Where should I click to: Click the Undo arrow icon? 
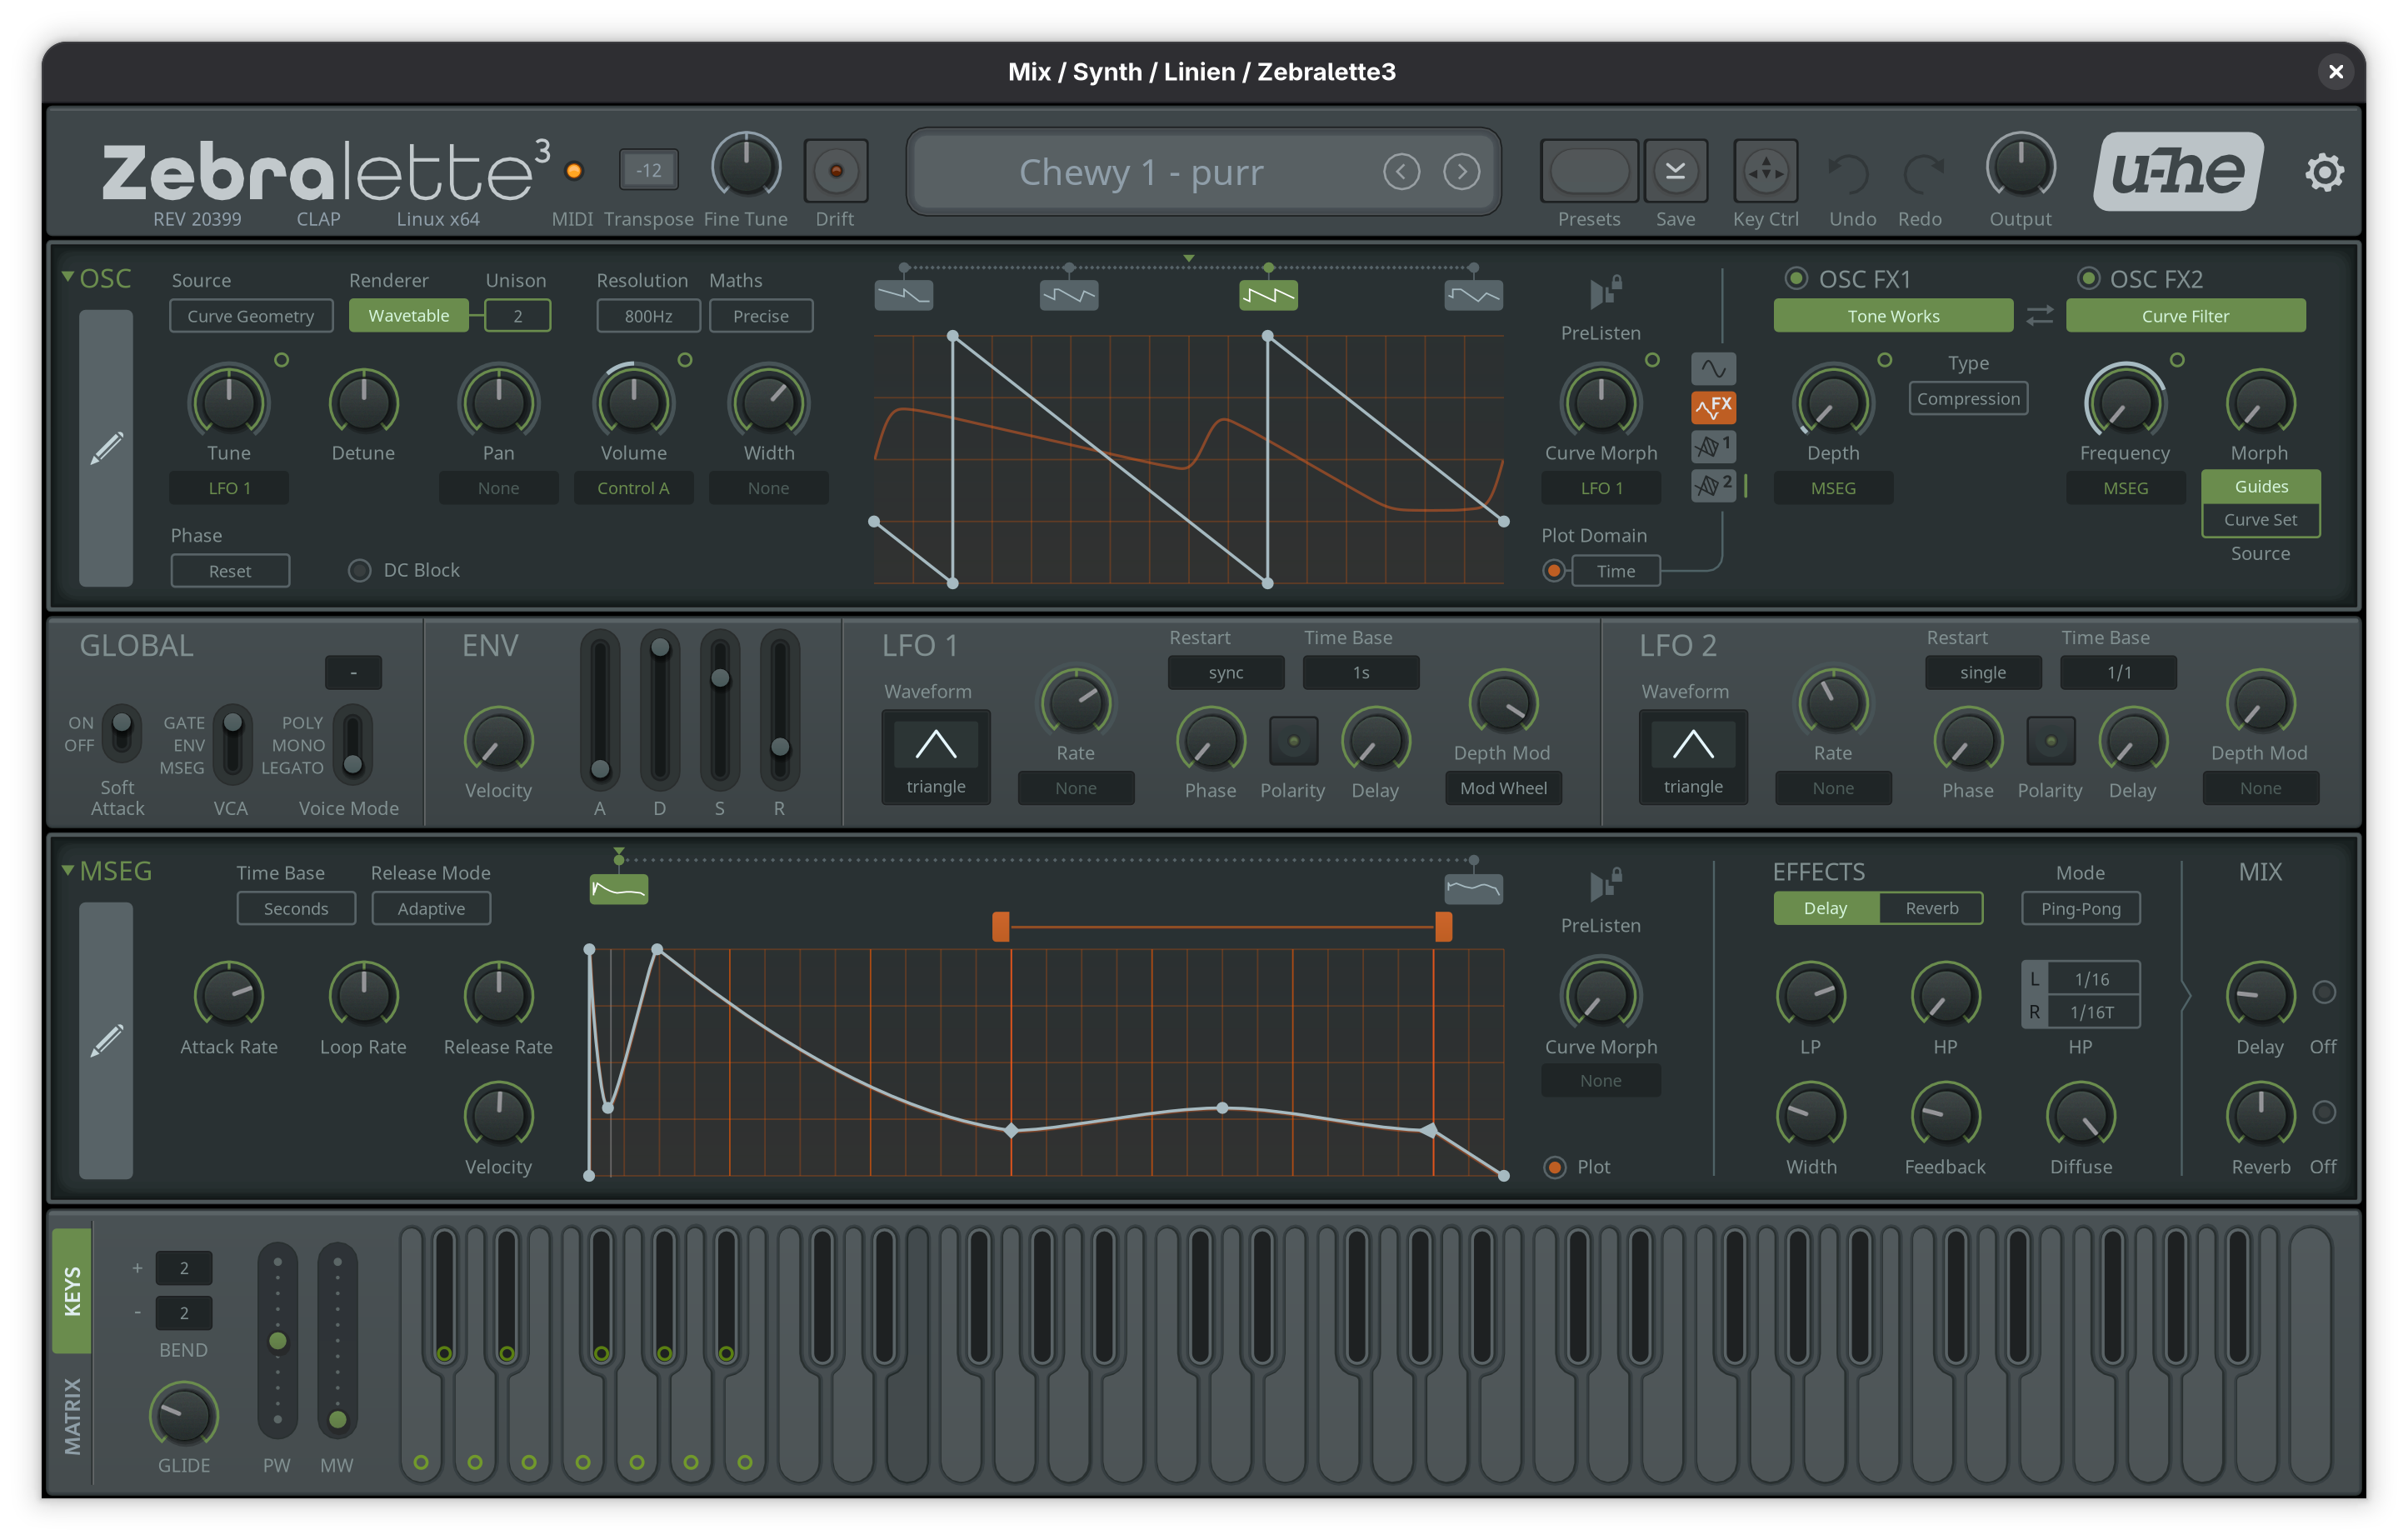pyautogui.click(x=1850, y=174)
